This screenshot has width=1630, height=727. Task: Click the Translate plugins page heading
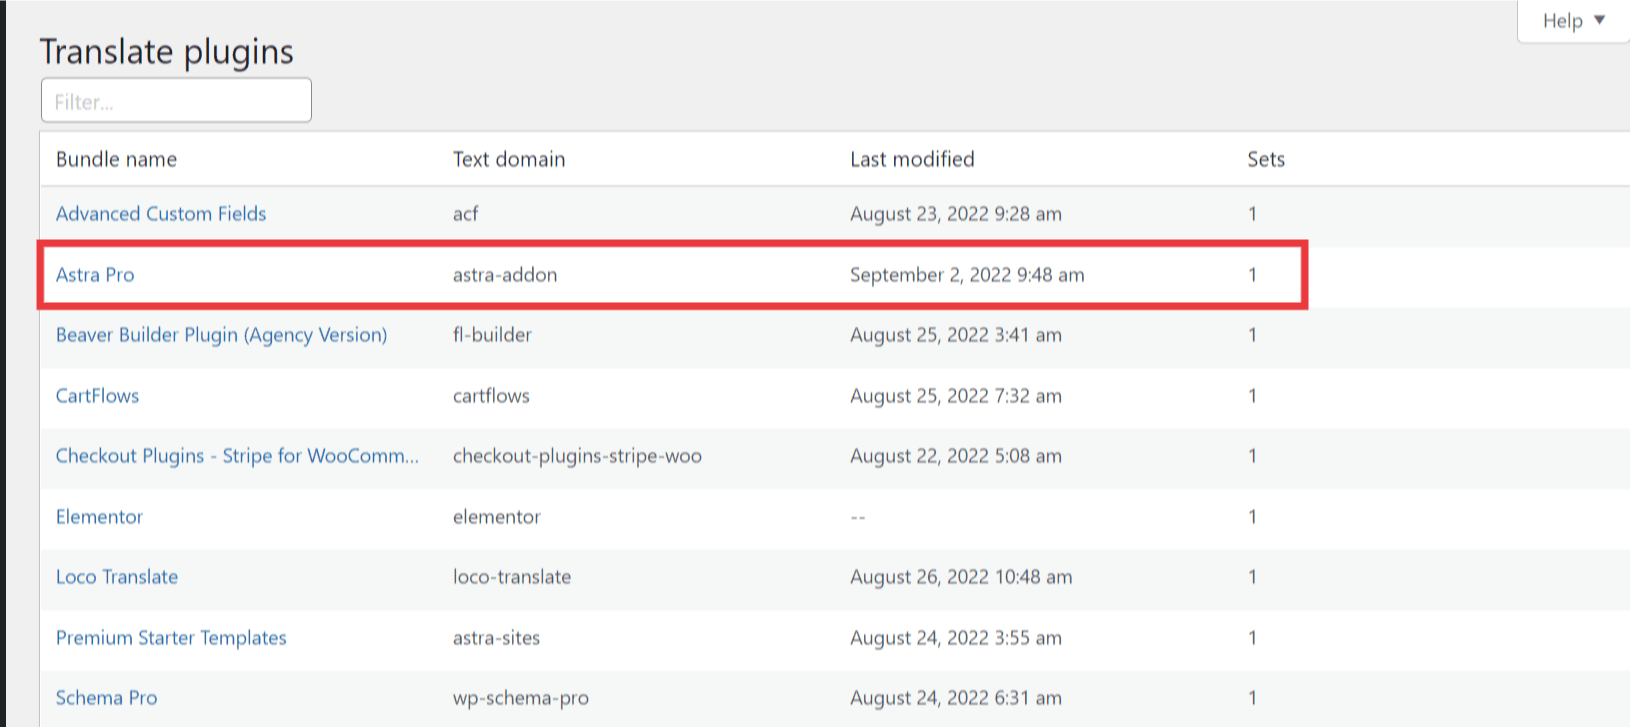coord(166,51)
